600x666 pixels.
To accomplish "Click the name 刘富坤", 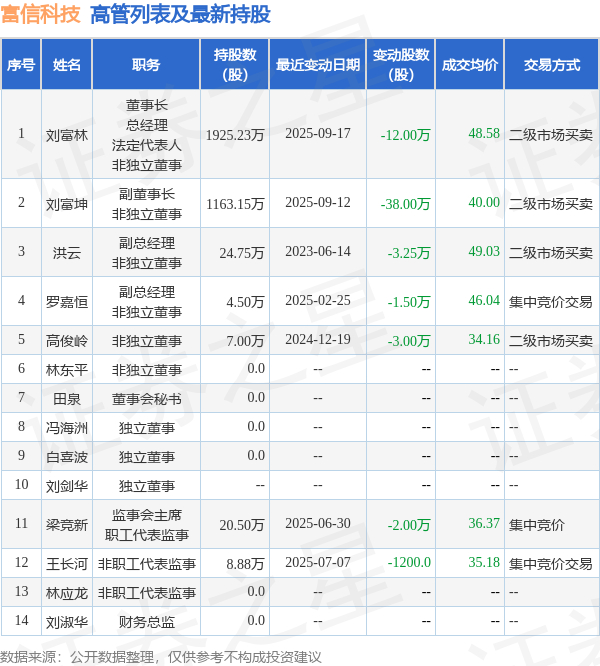I will (x=67, y=204).
